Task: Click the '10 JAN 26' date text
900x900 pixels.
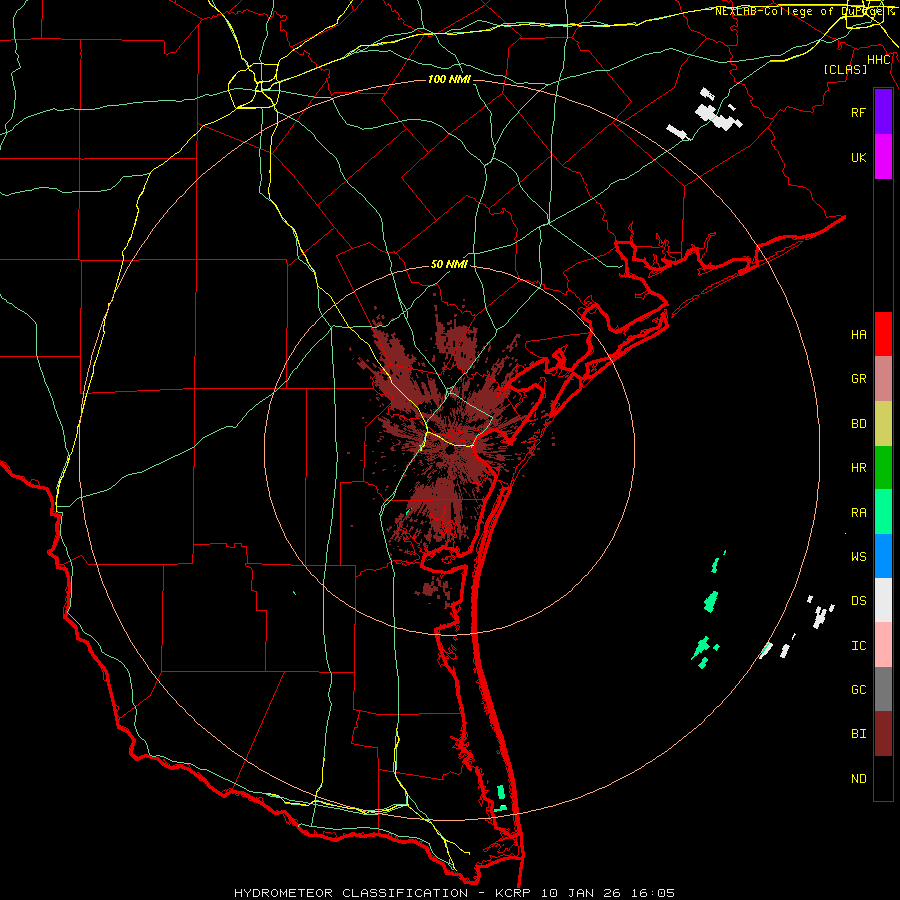Action: click(581, 893)
